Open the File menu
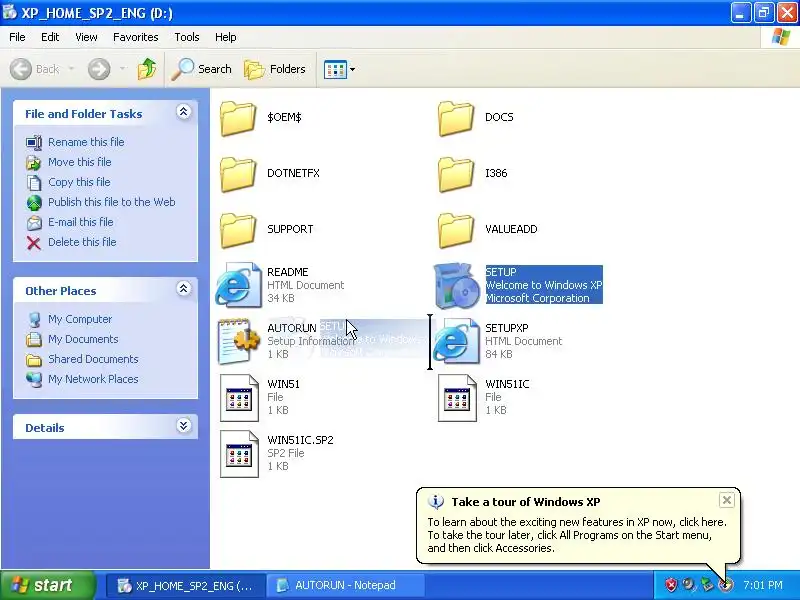This screenshot has height=600, width=800. pos(17,37)
